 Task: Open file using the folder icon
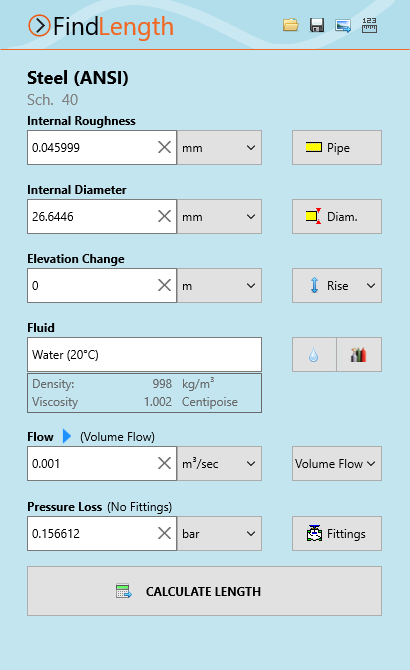coord(290,25)
